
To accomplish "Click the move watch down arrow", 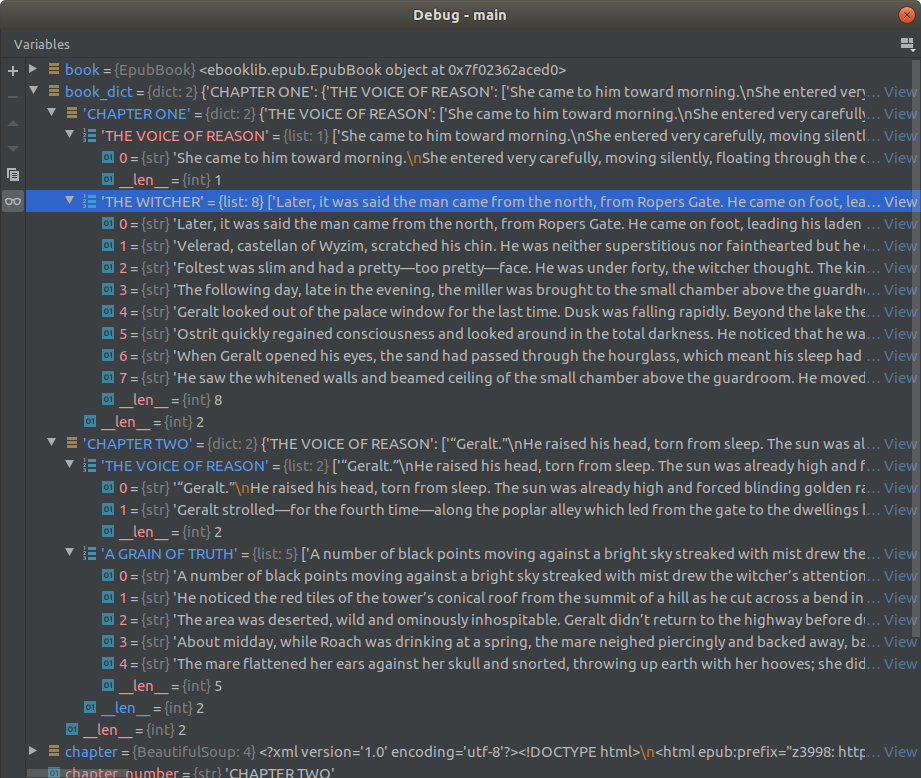I will tap(13, 149).
